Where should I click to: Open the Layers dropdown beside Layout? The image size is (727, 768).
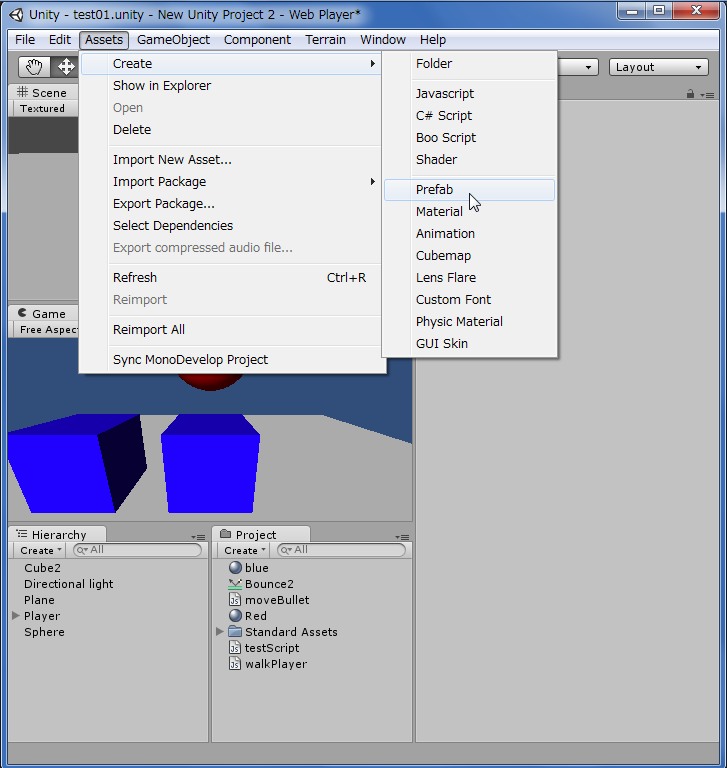pos(578,67)
